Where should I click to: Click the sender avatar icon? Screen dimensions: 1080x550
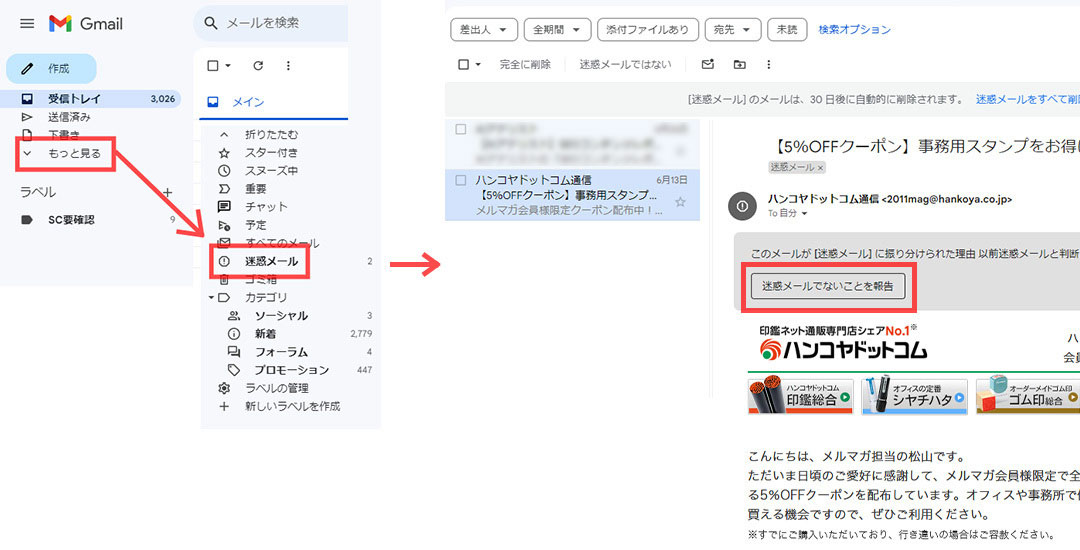[x=742, y=206]
